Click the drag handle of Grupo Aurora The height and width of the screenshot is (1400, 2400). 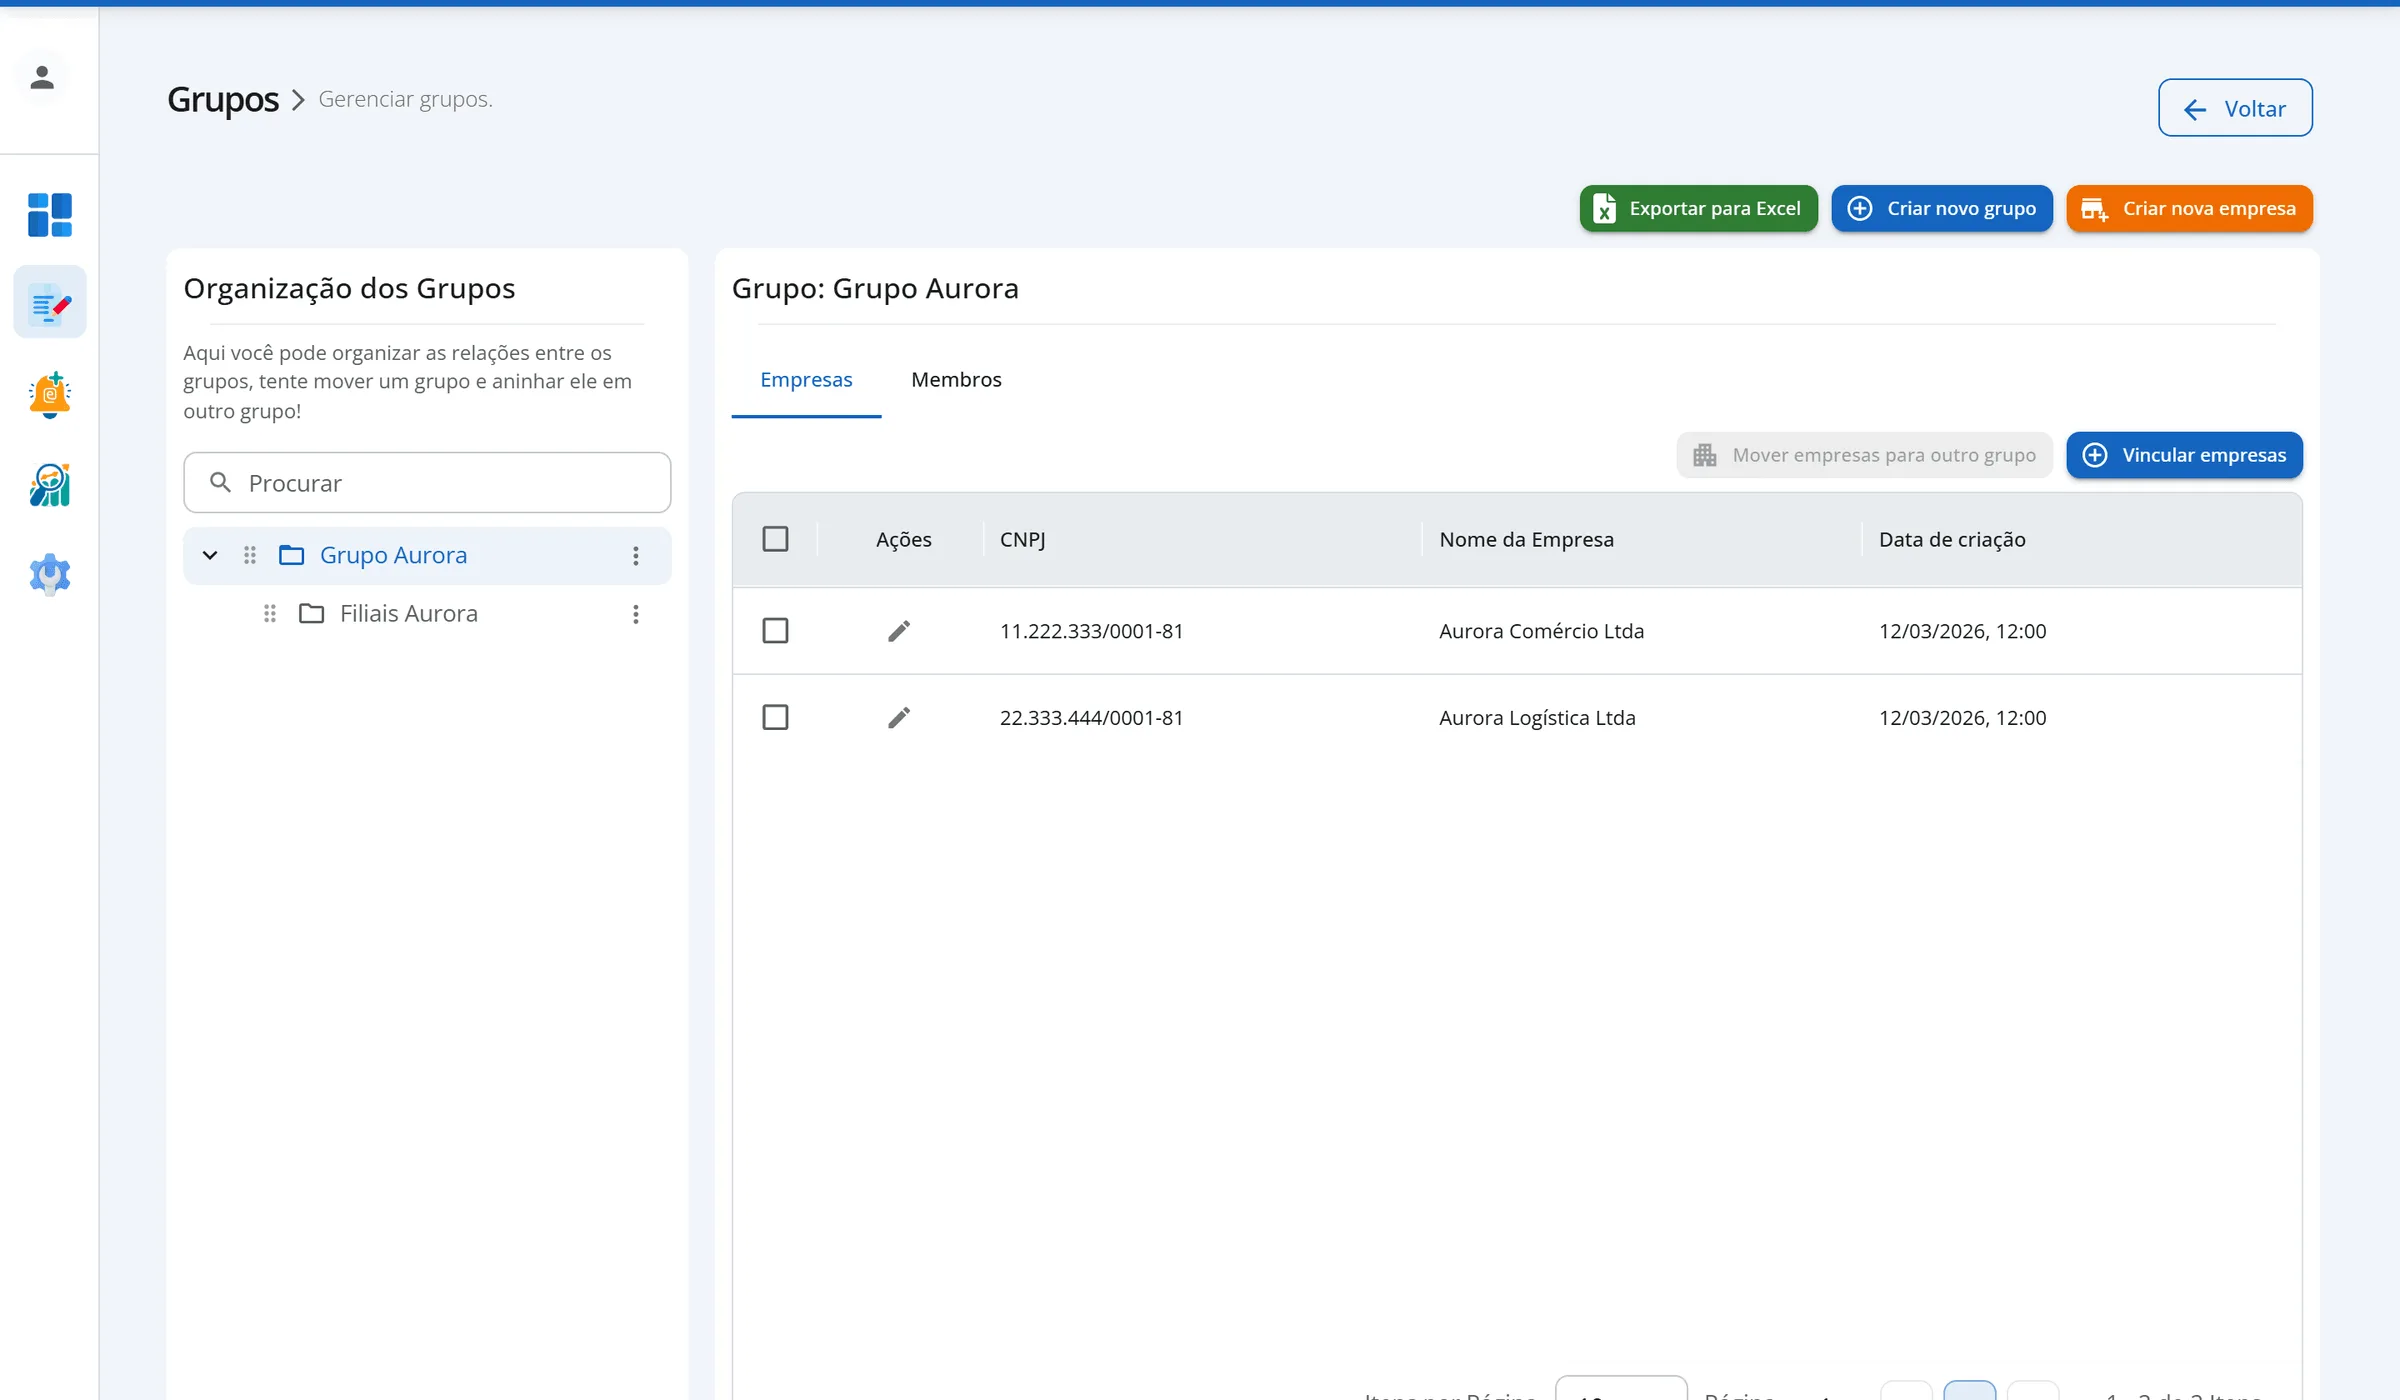click(x=250, y=555)
